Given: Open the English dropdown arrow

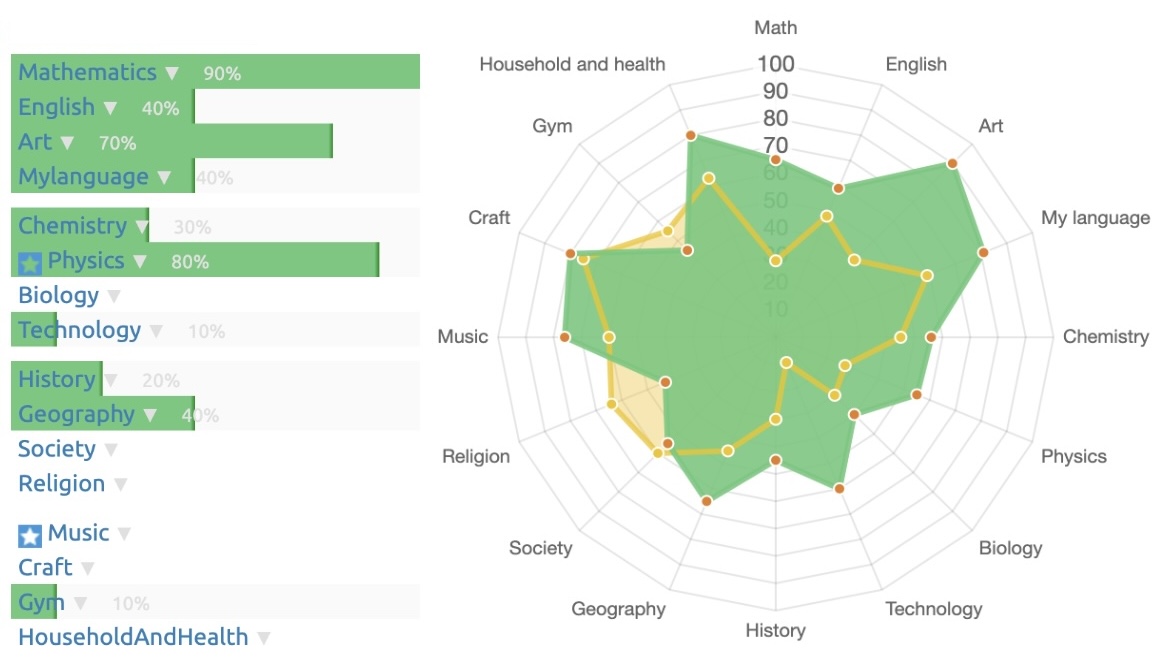Looking at the screenshot, I should click(110, 108).
